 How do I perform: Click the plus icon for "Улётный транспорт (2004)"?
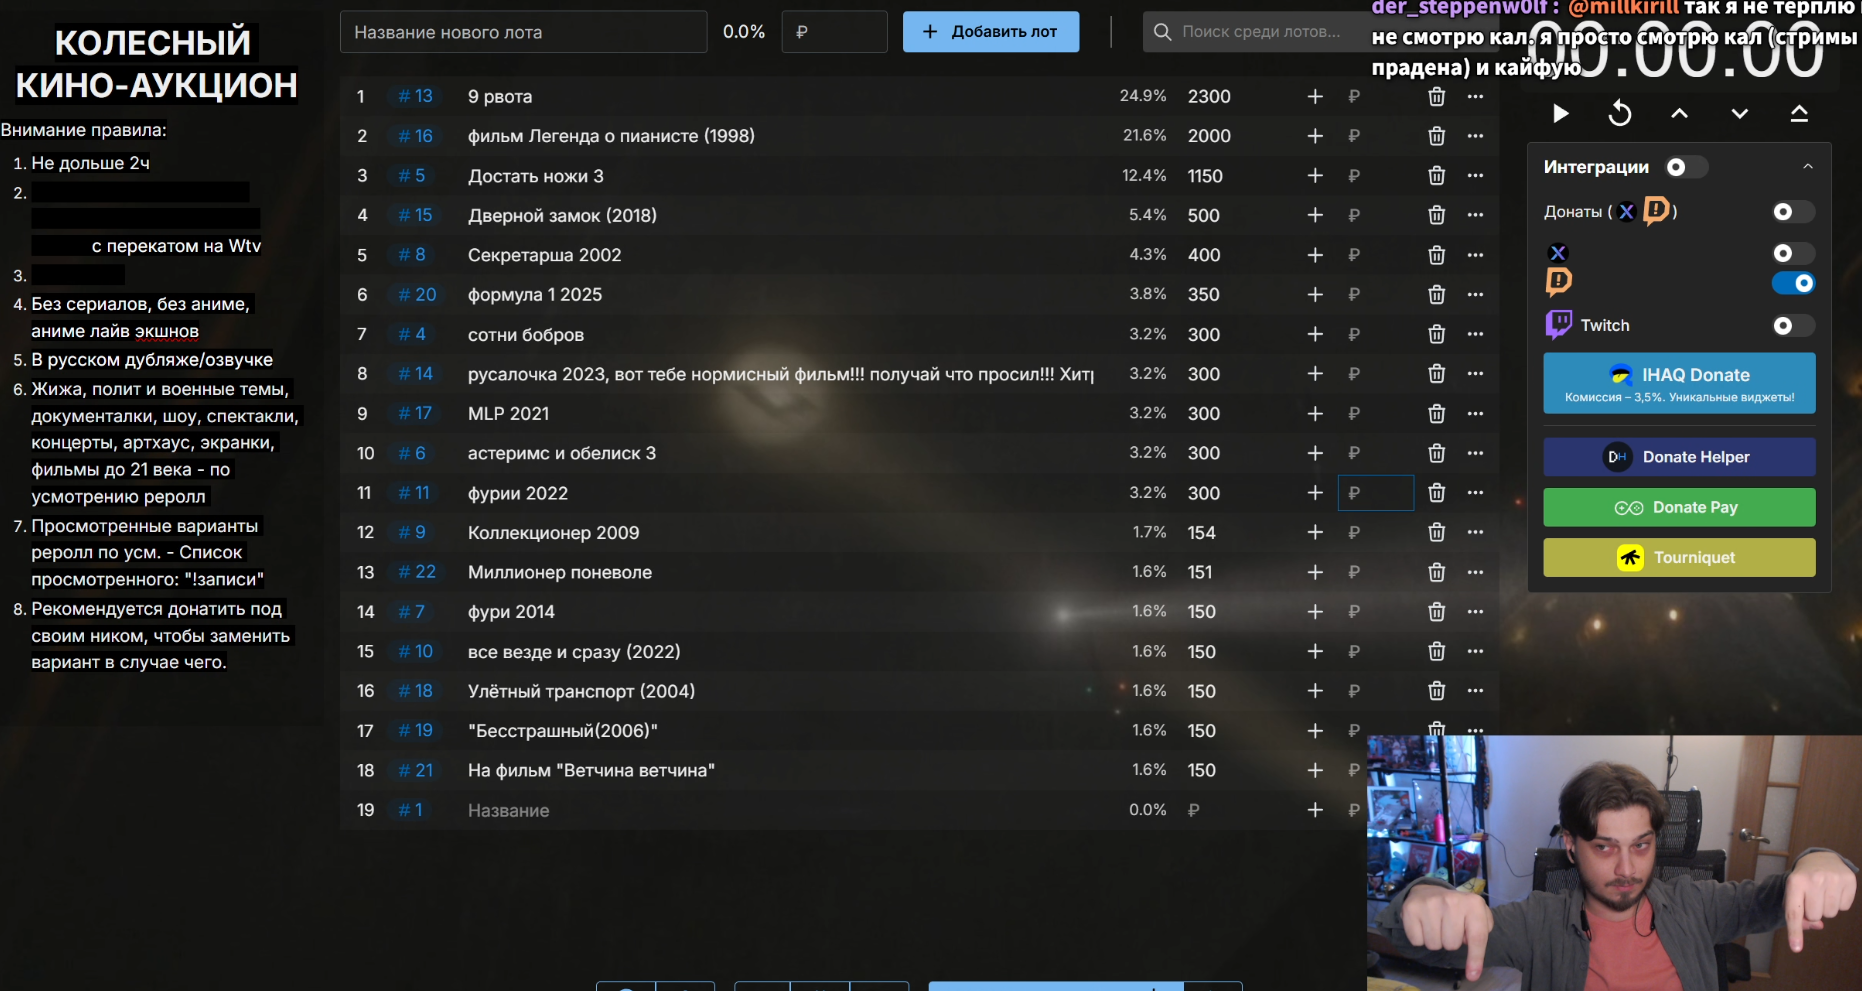point(1315,691)
